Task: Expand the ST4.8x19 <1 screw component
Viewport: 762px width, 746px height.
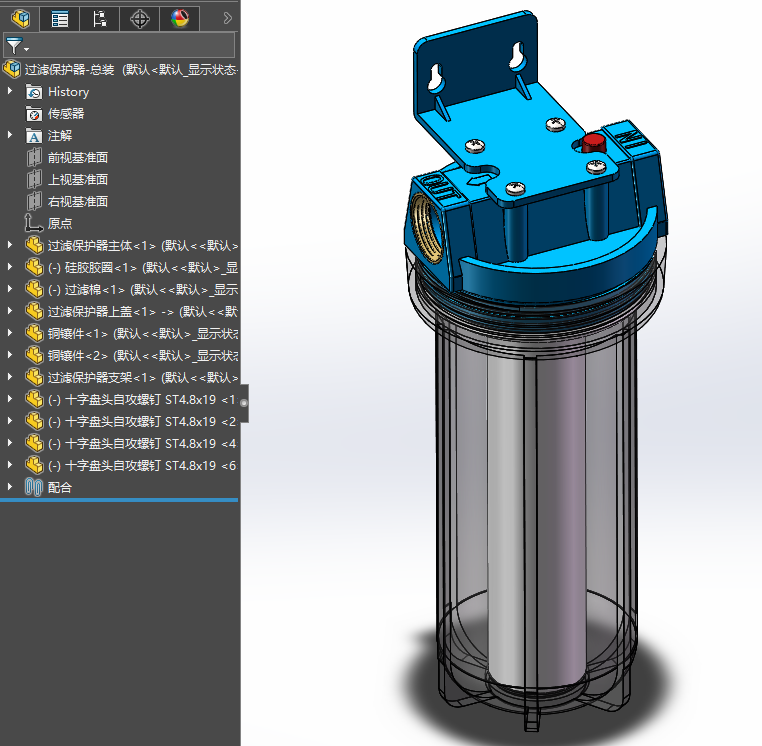Action: coord(10,399)
